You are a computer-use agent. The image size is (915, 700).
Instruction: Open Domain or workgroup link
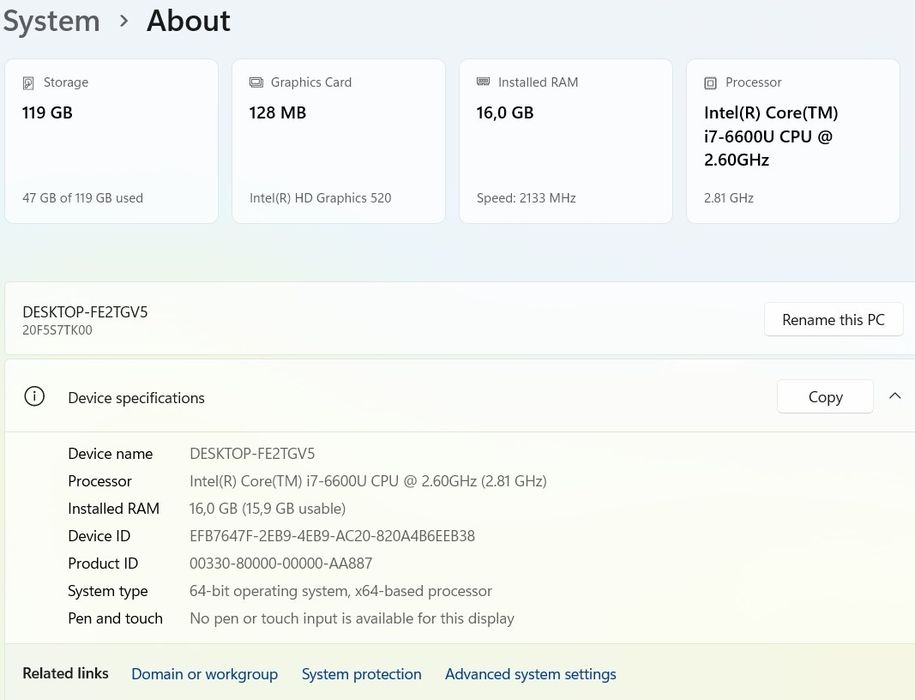(x=204, y=674)
